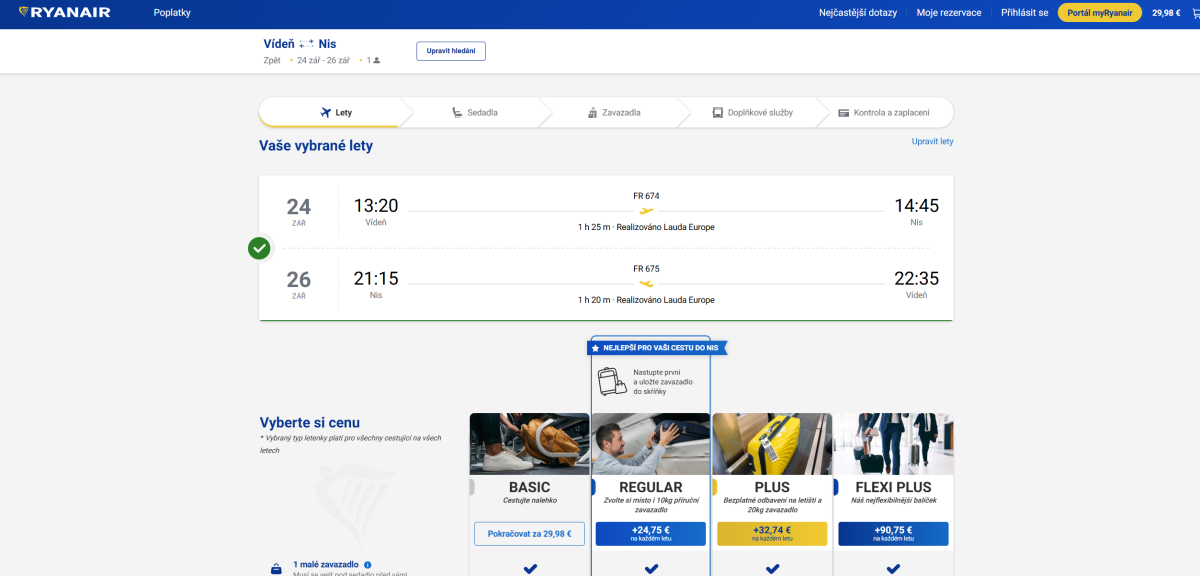This screenshot has height=576, width=1200.
Task: Click the luggage icon above the Regular fare
Action: pos(612,381)
